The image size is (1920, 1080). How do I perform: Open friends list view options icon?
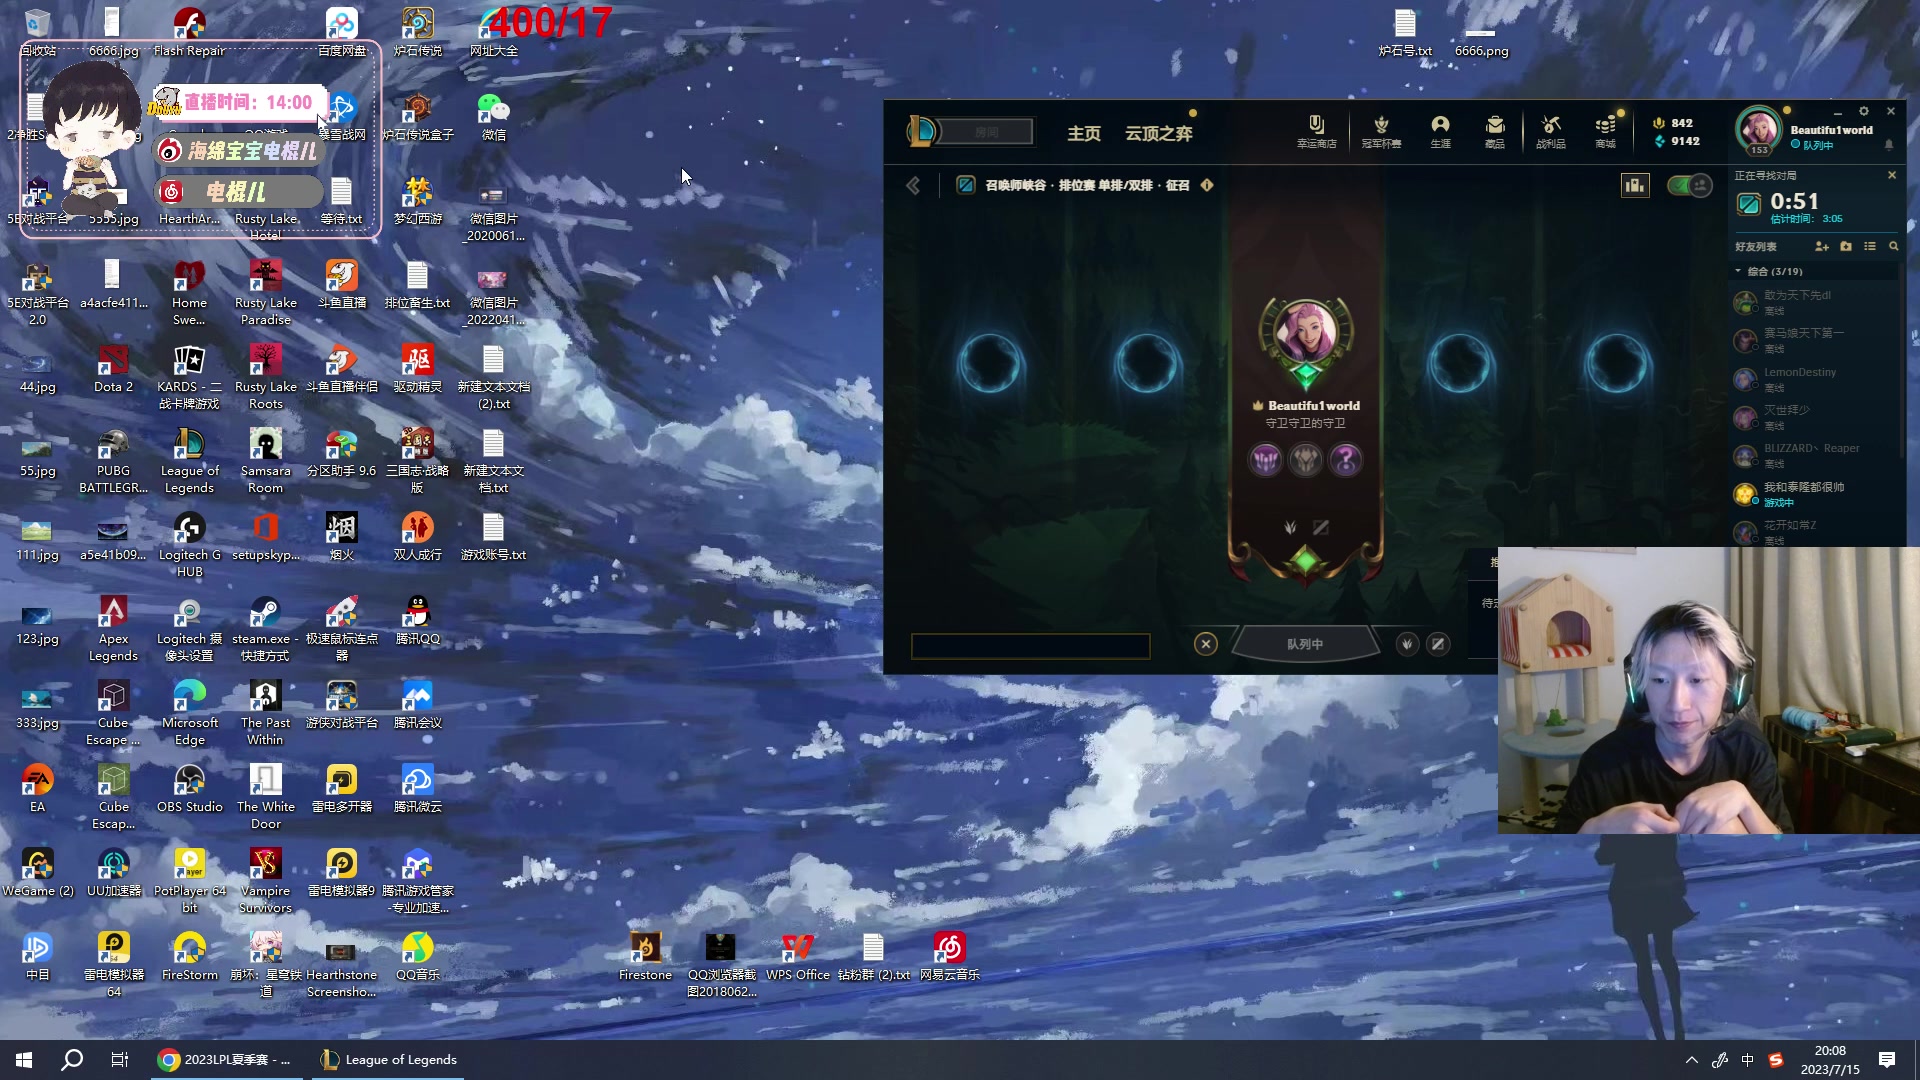pyautogui.click(x=1870, y=246)
